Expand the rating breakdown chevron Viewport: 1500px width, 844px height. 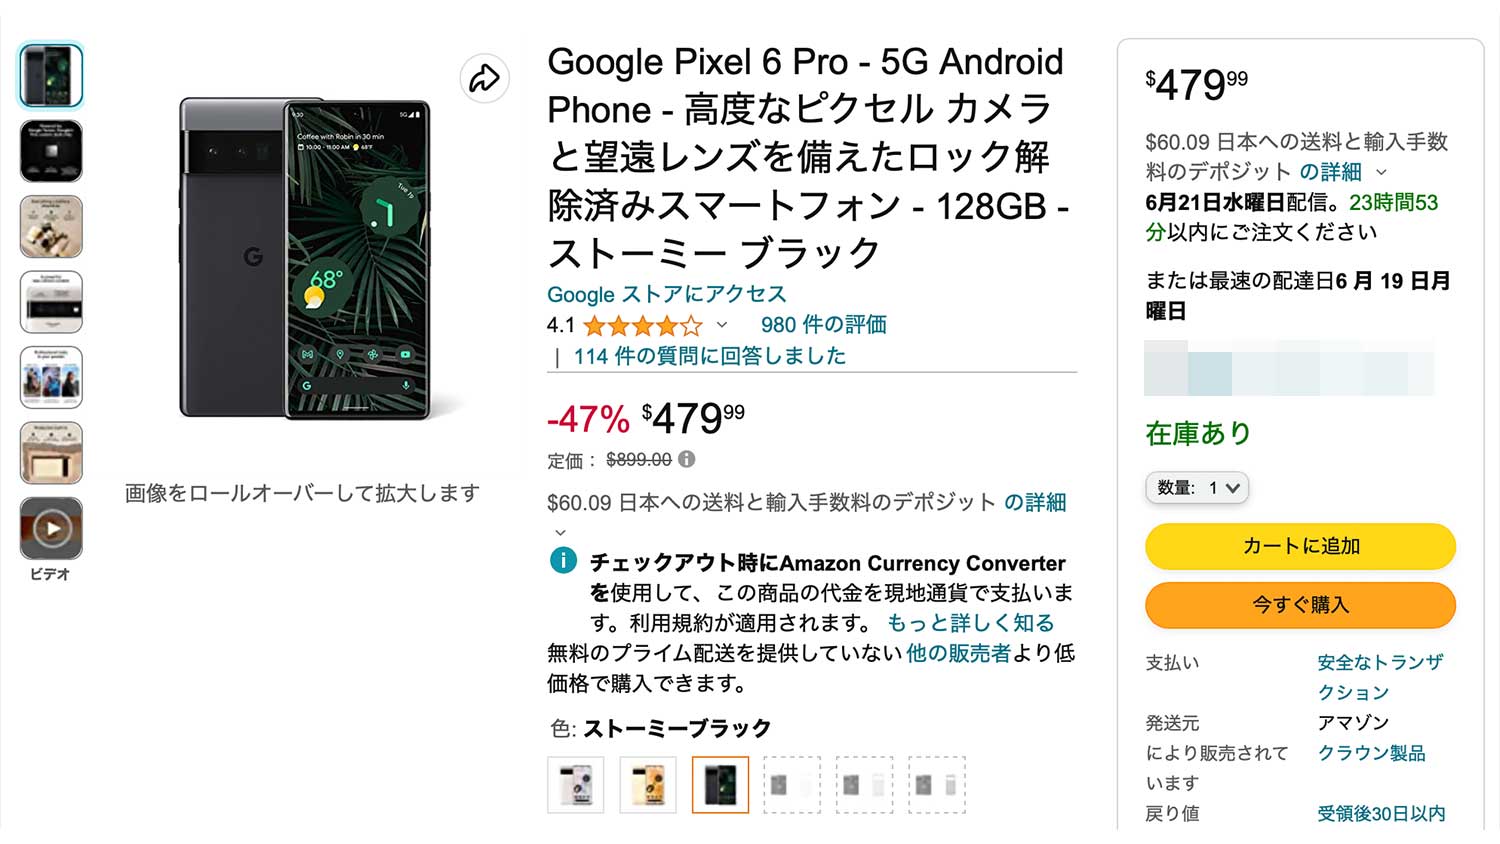click(722, 325)
